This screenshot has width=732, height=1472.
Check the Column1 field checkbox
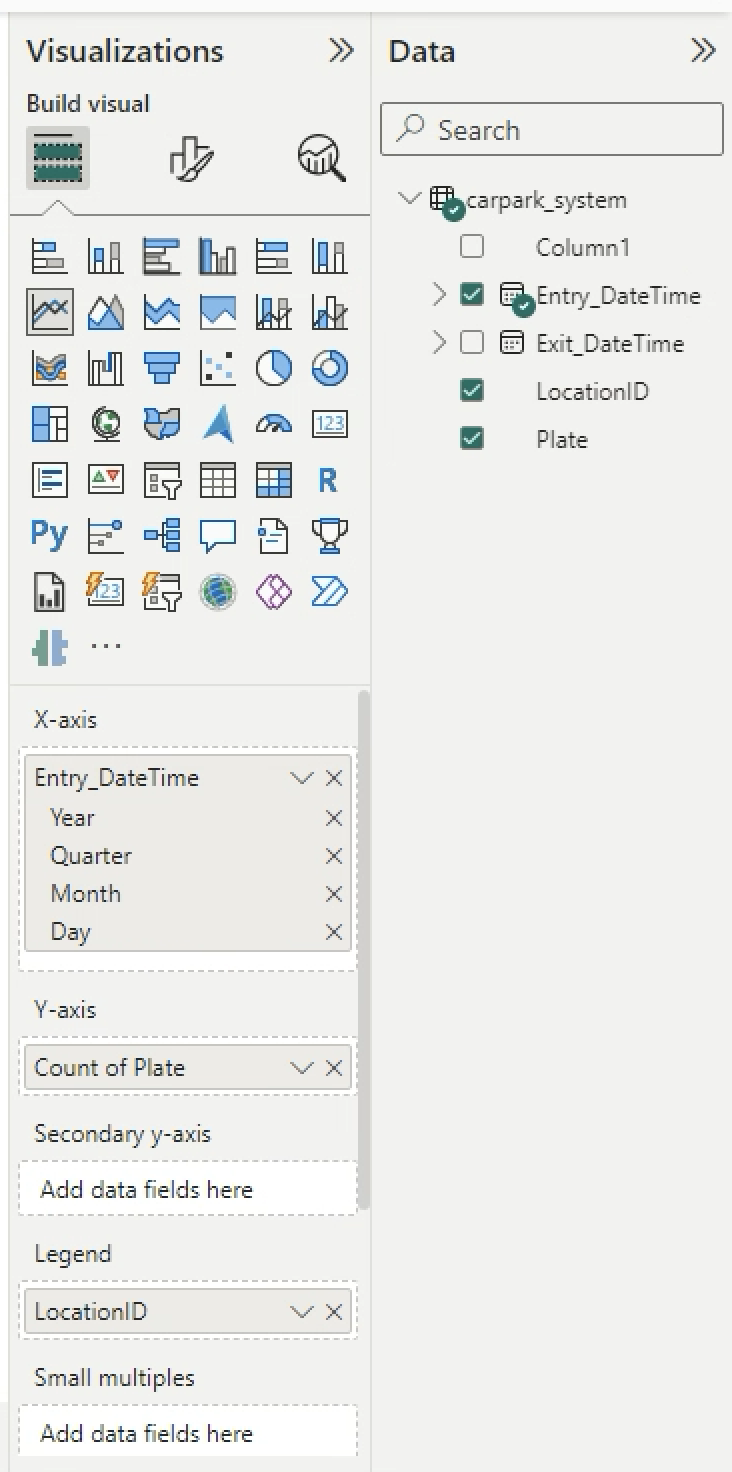click(471, 247)
